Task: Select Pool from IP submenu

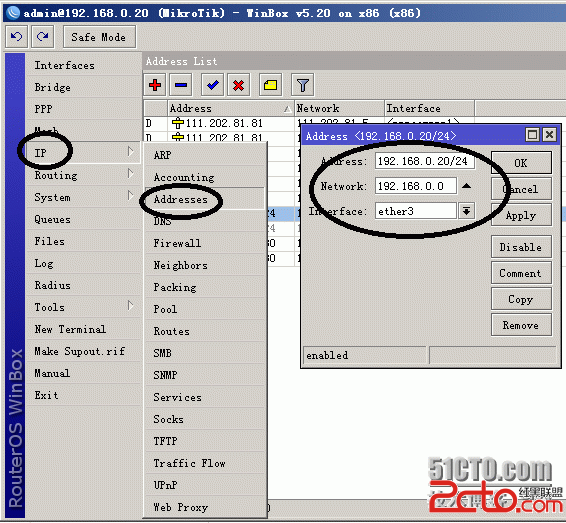Action: tap(205, 309)
